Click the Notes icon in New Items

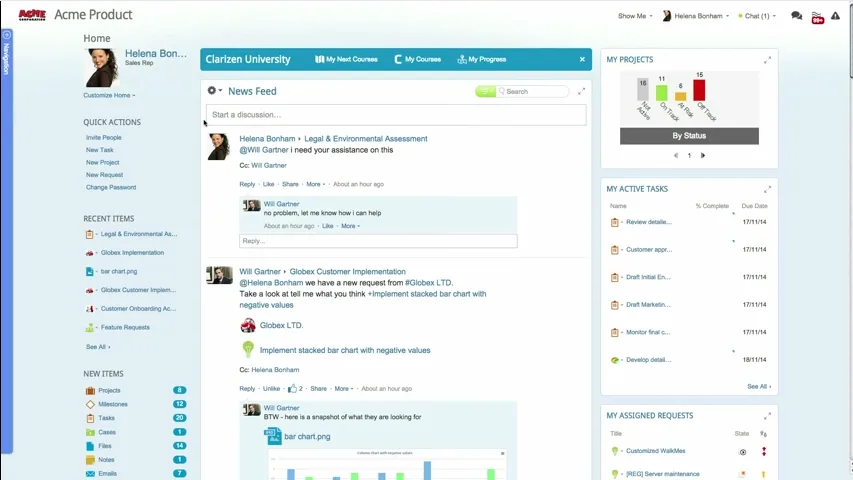pos(90,460)
